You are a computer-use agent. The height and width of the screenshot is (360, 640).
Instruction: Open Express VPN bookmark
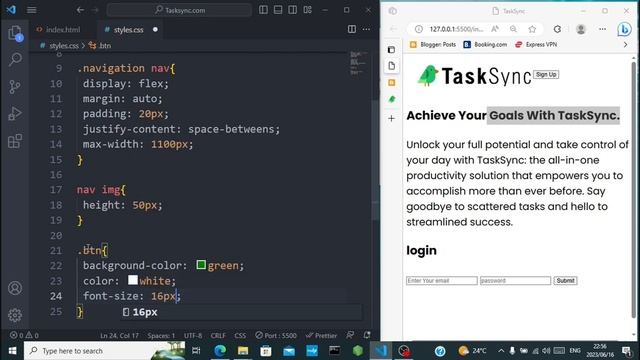[536, 44]
